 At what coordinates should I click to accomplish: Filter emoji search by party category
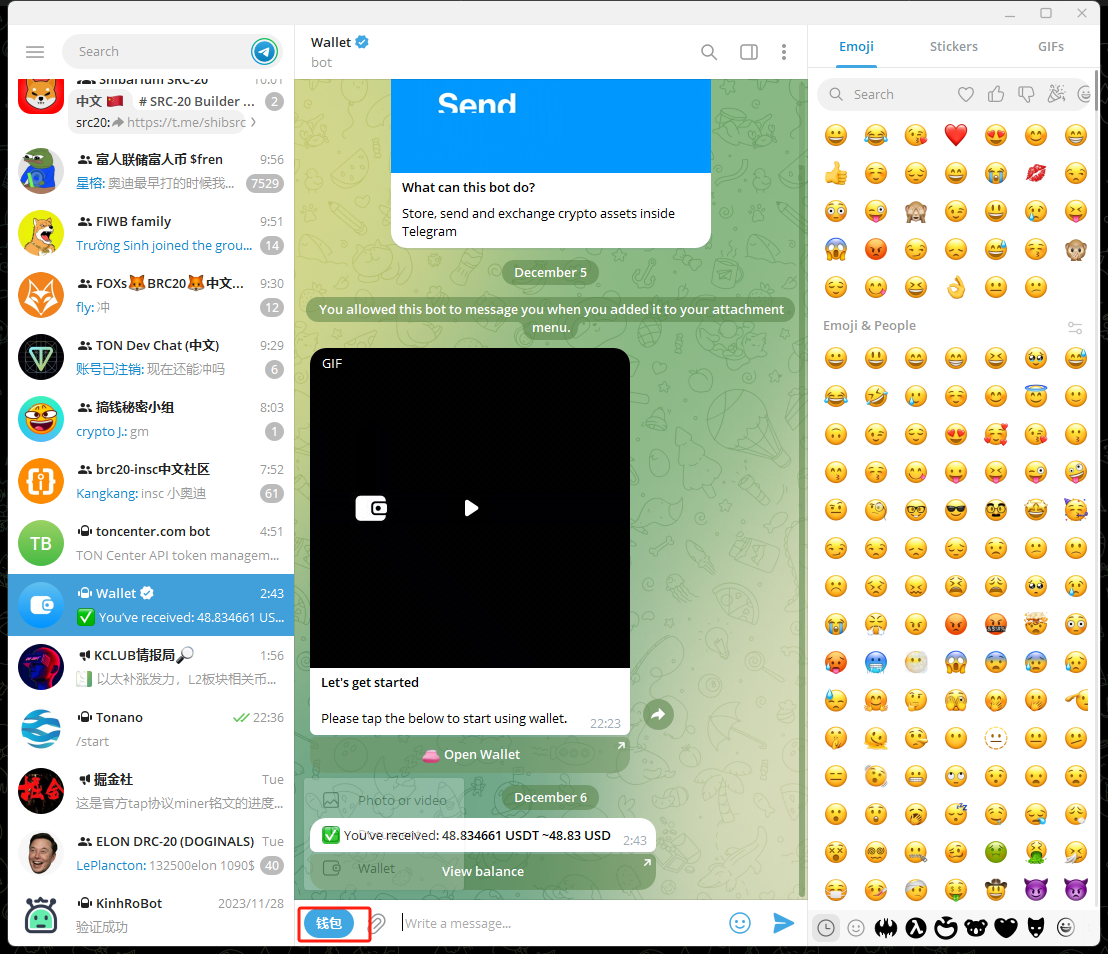(1056, 94)
